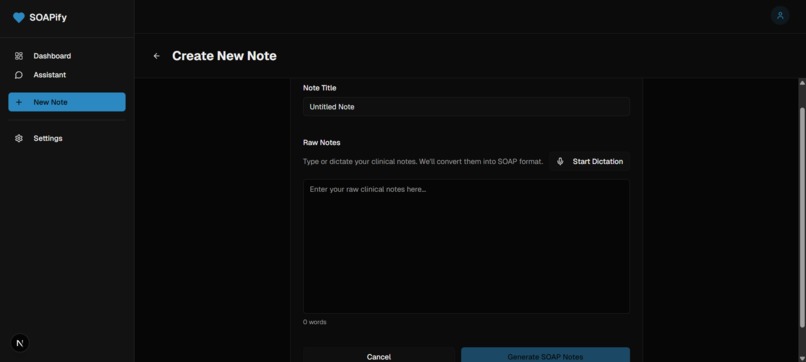The width and height of the screenshot is (806, 362).
Task: Click the 'Raw Notes' label
Action: (322, 142)
